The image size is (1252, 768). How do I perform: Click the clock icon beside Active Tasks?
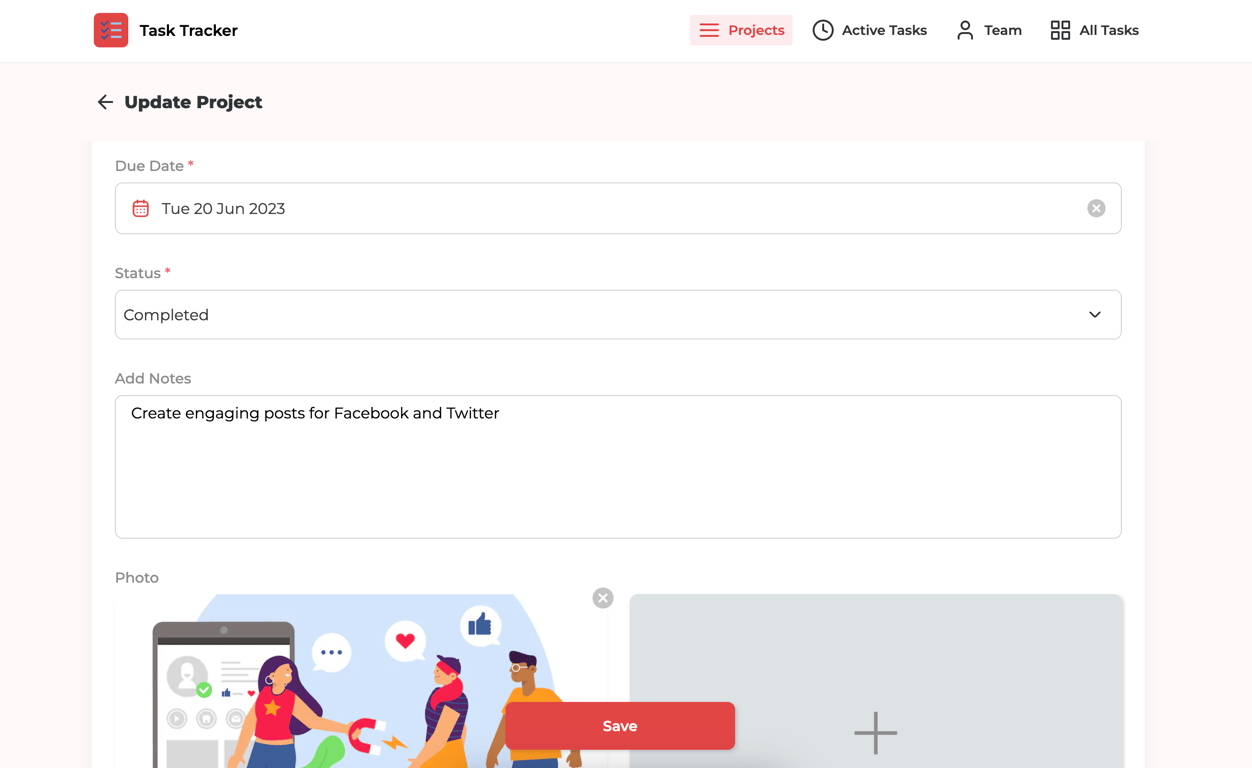(x=823, y=30)
